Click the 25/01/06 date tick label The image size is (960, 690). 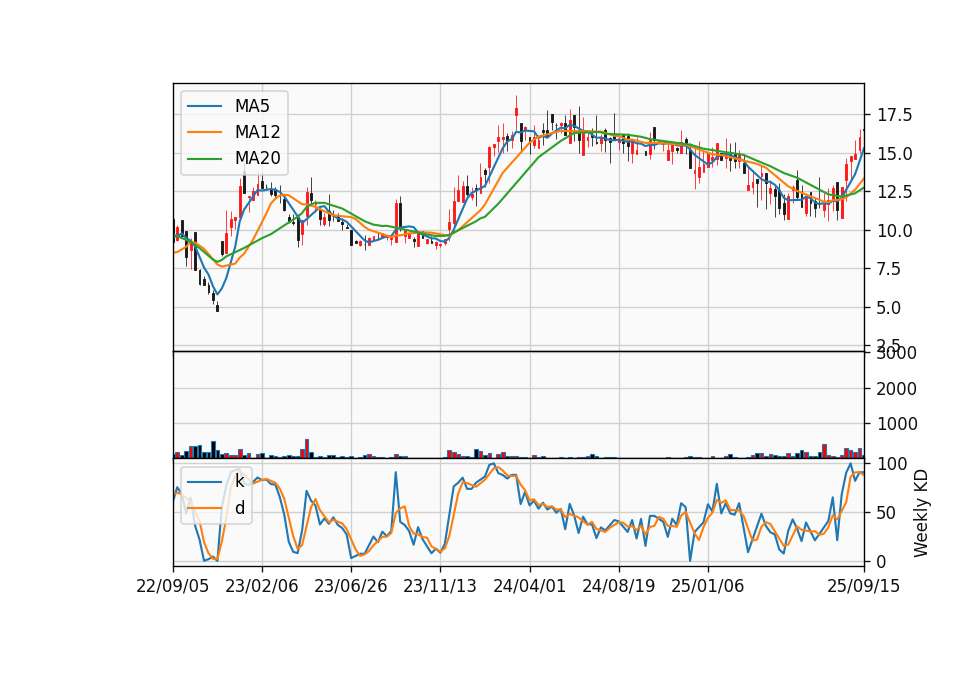pyautogui.click(x=708, y=587)
